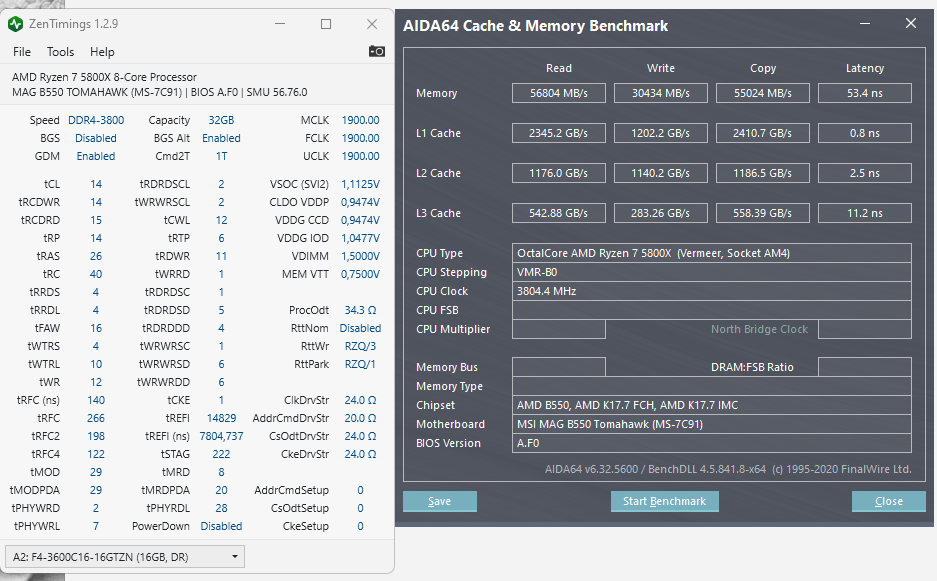The image size is (937, 581).
Task: Select the L3 Cache Write result
Action: coord(661,213)
